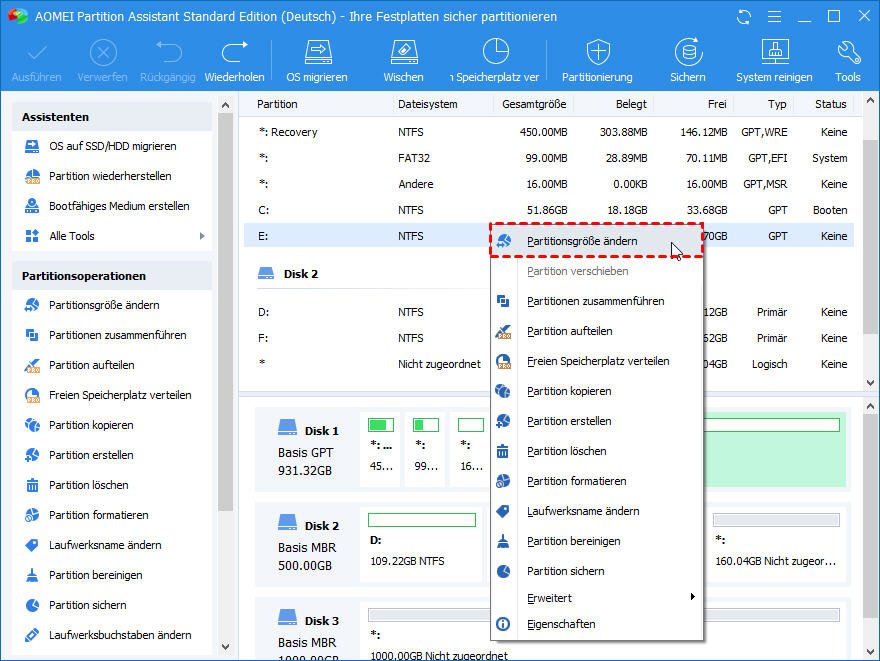Click Bootfähiges Medium erstellen in sidebar
Screen dimensions: 880x661
coord(119,206)
